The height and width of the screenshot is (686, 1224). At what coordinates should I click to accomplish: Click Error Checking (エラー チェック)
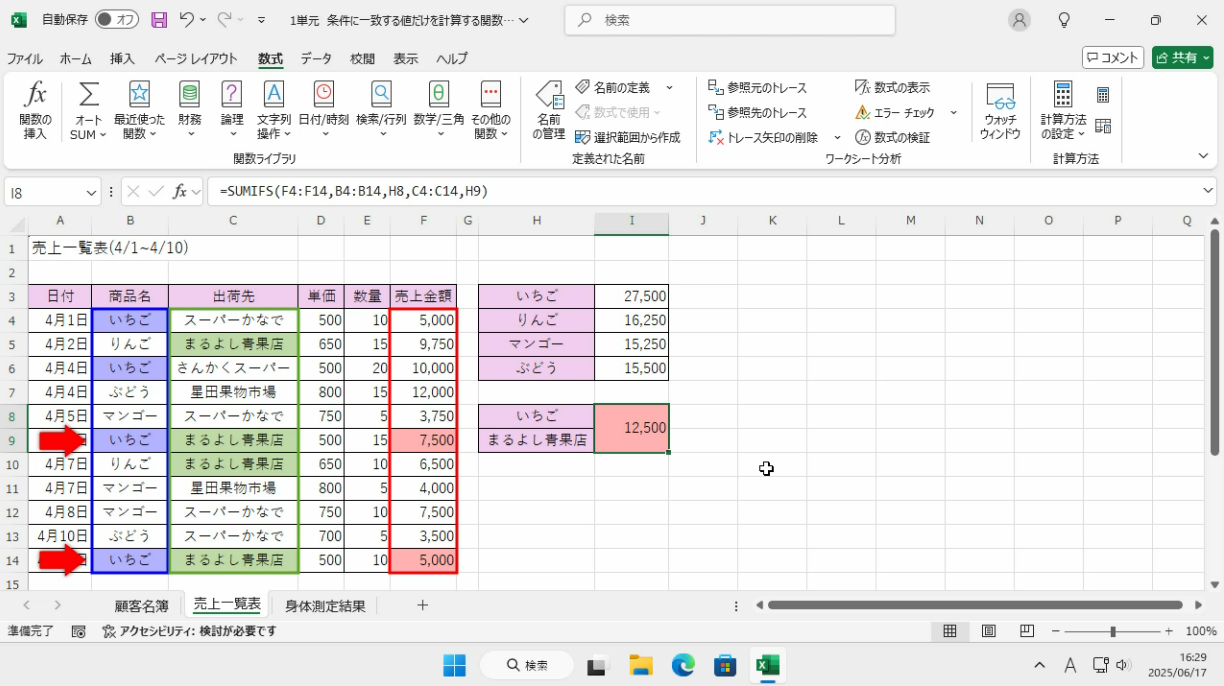(x=895, y=112)
